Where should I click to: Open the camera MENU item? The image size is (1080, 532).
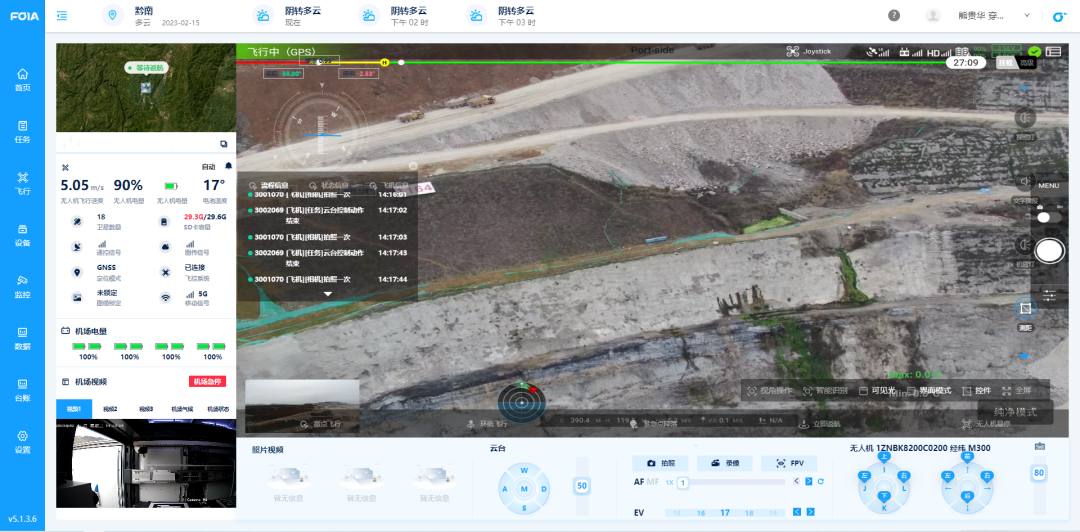(1048, 186)
